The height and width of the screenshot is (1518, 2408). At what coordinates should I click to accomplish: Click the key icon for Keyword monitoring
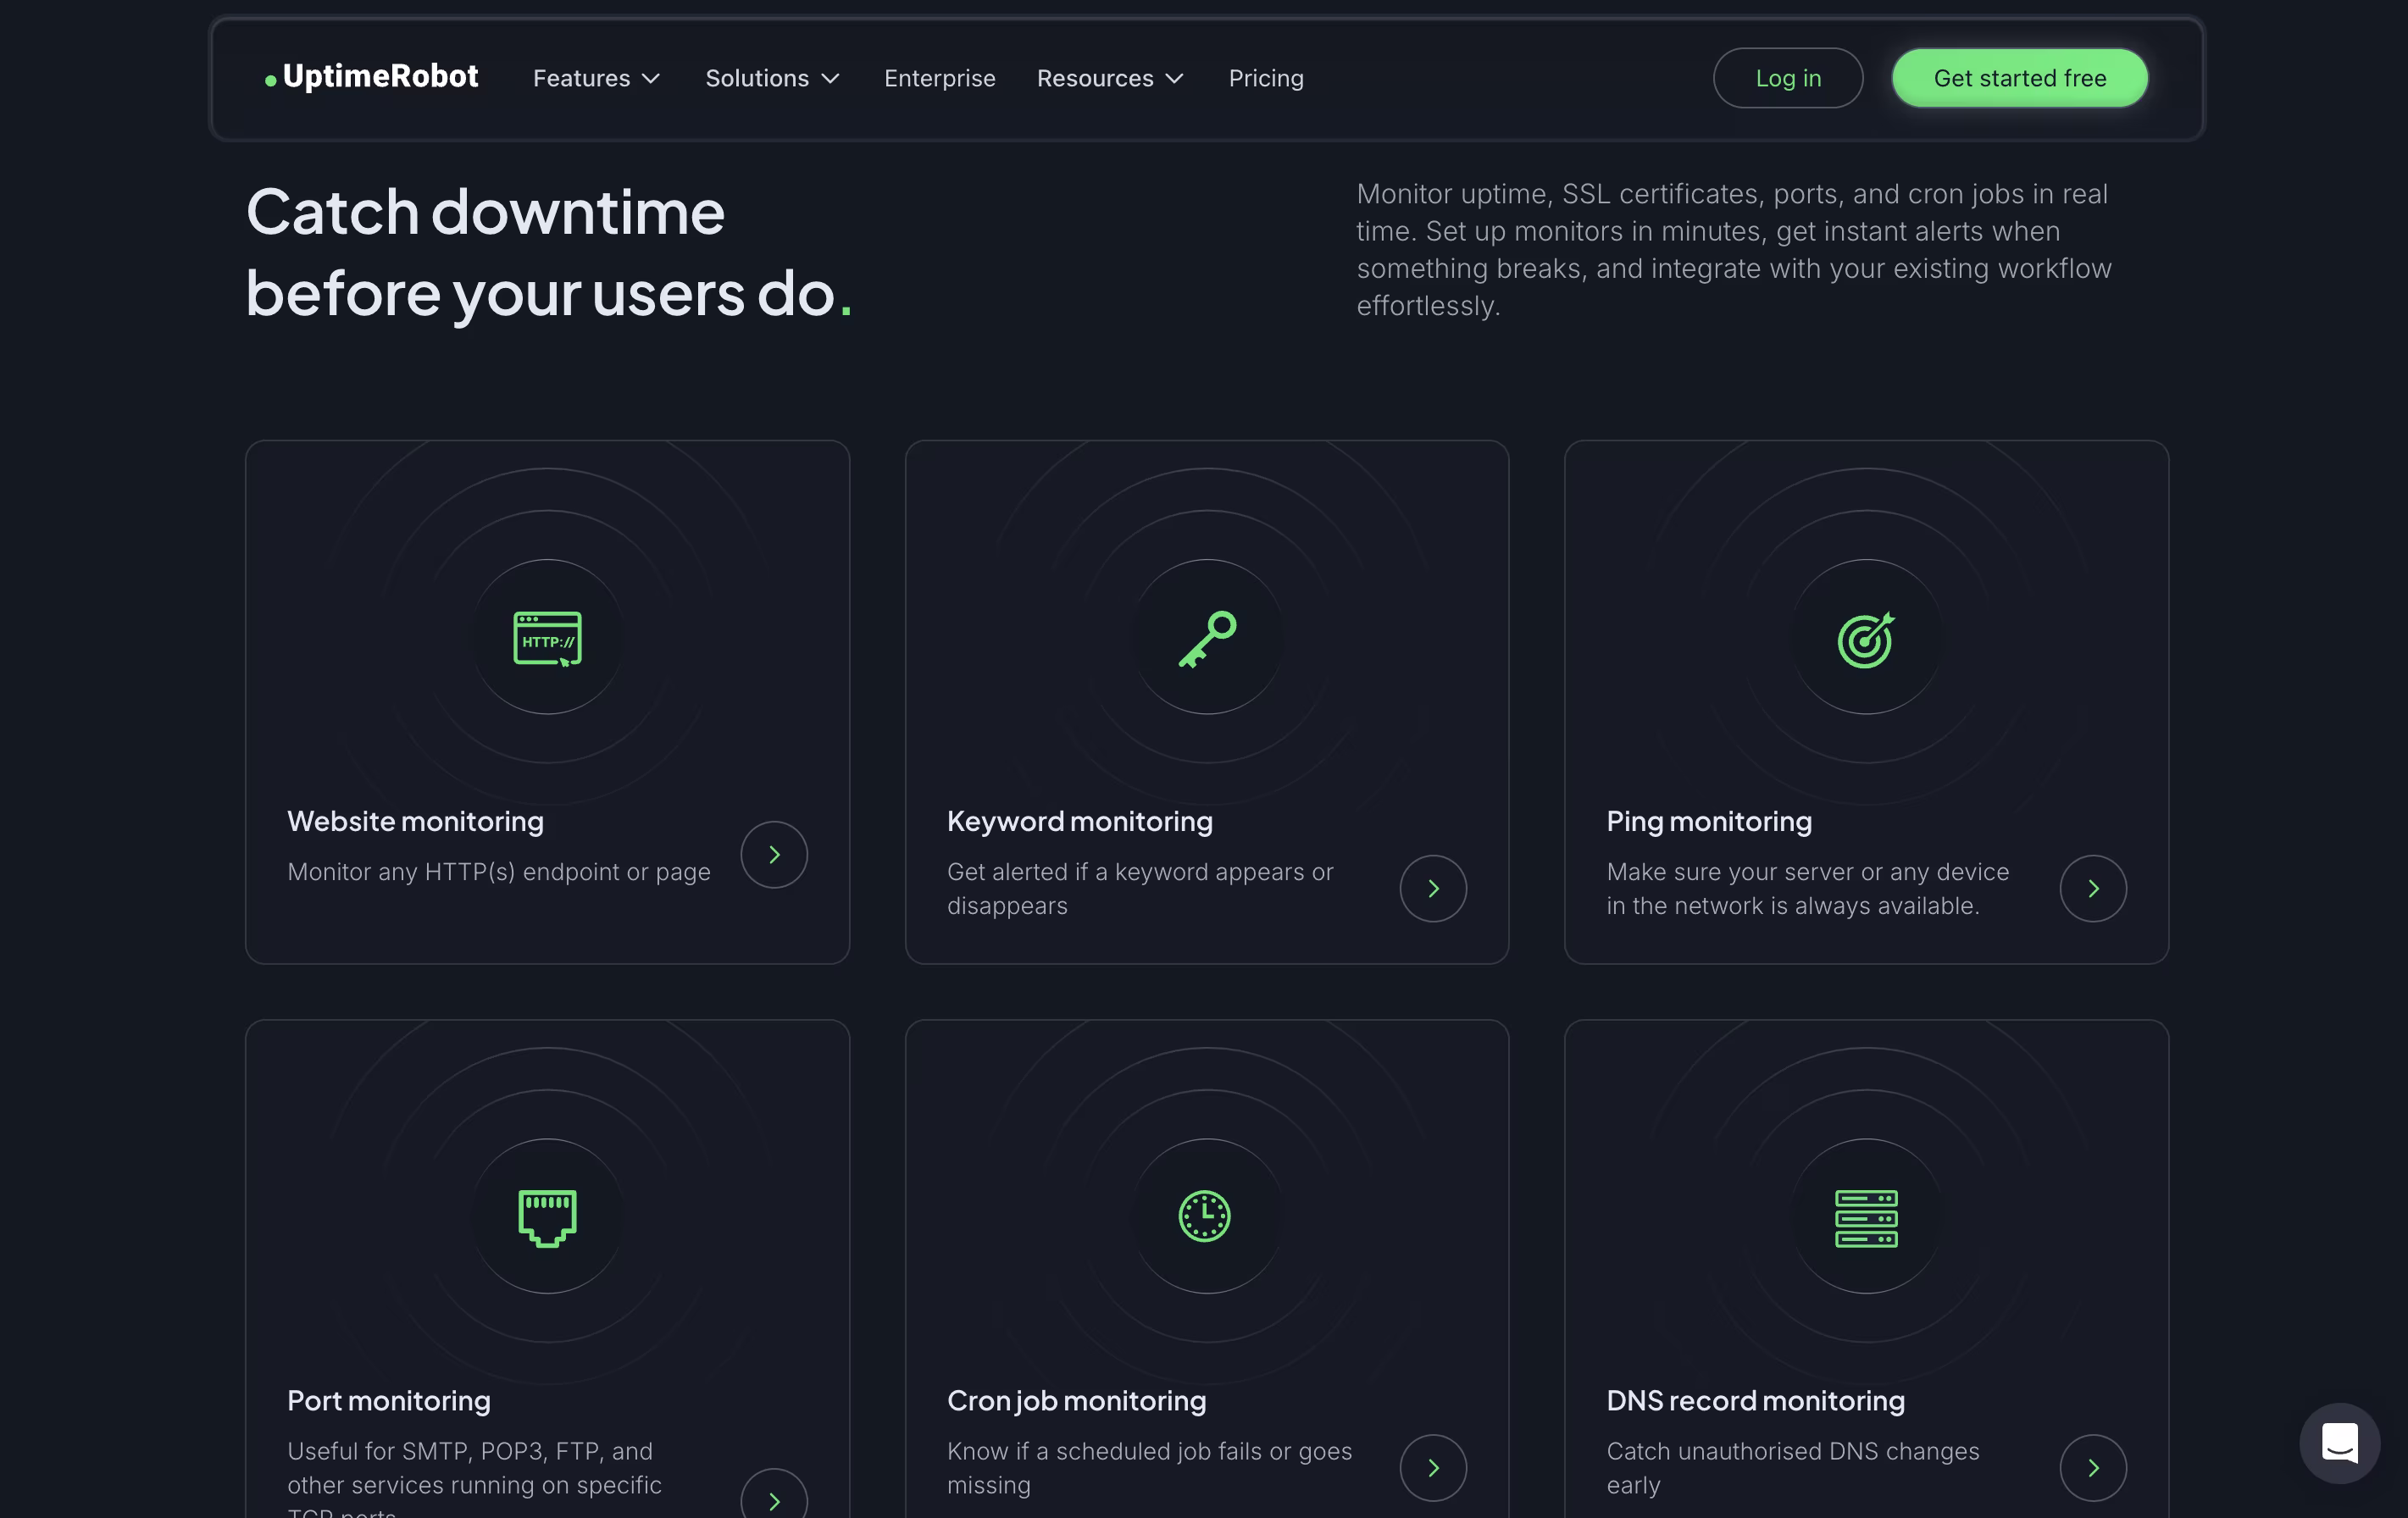[1207, 638]
